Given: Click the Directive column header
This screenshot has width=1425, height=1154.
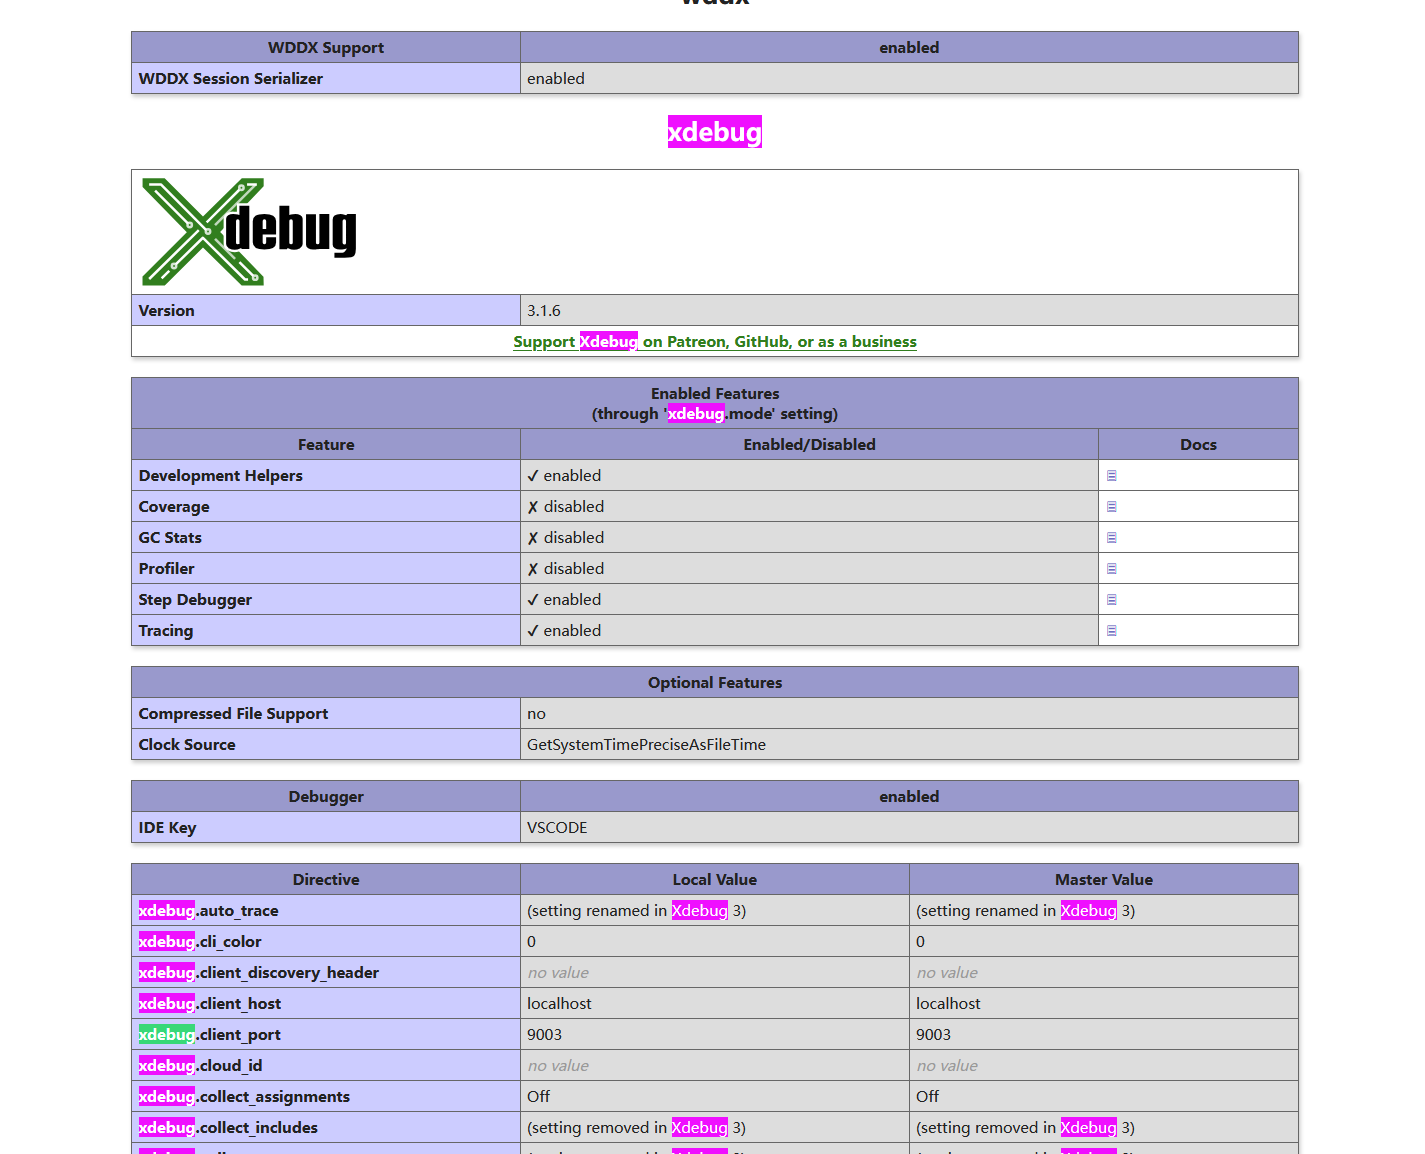Looking at the screenshot, I should (x=326, y=880).
